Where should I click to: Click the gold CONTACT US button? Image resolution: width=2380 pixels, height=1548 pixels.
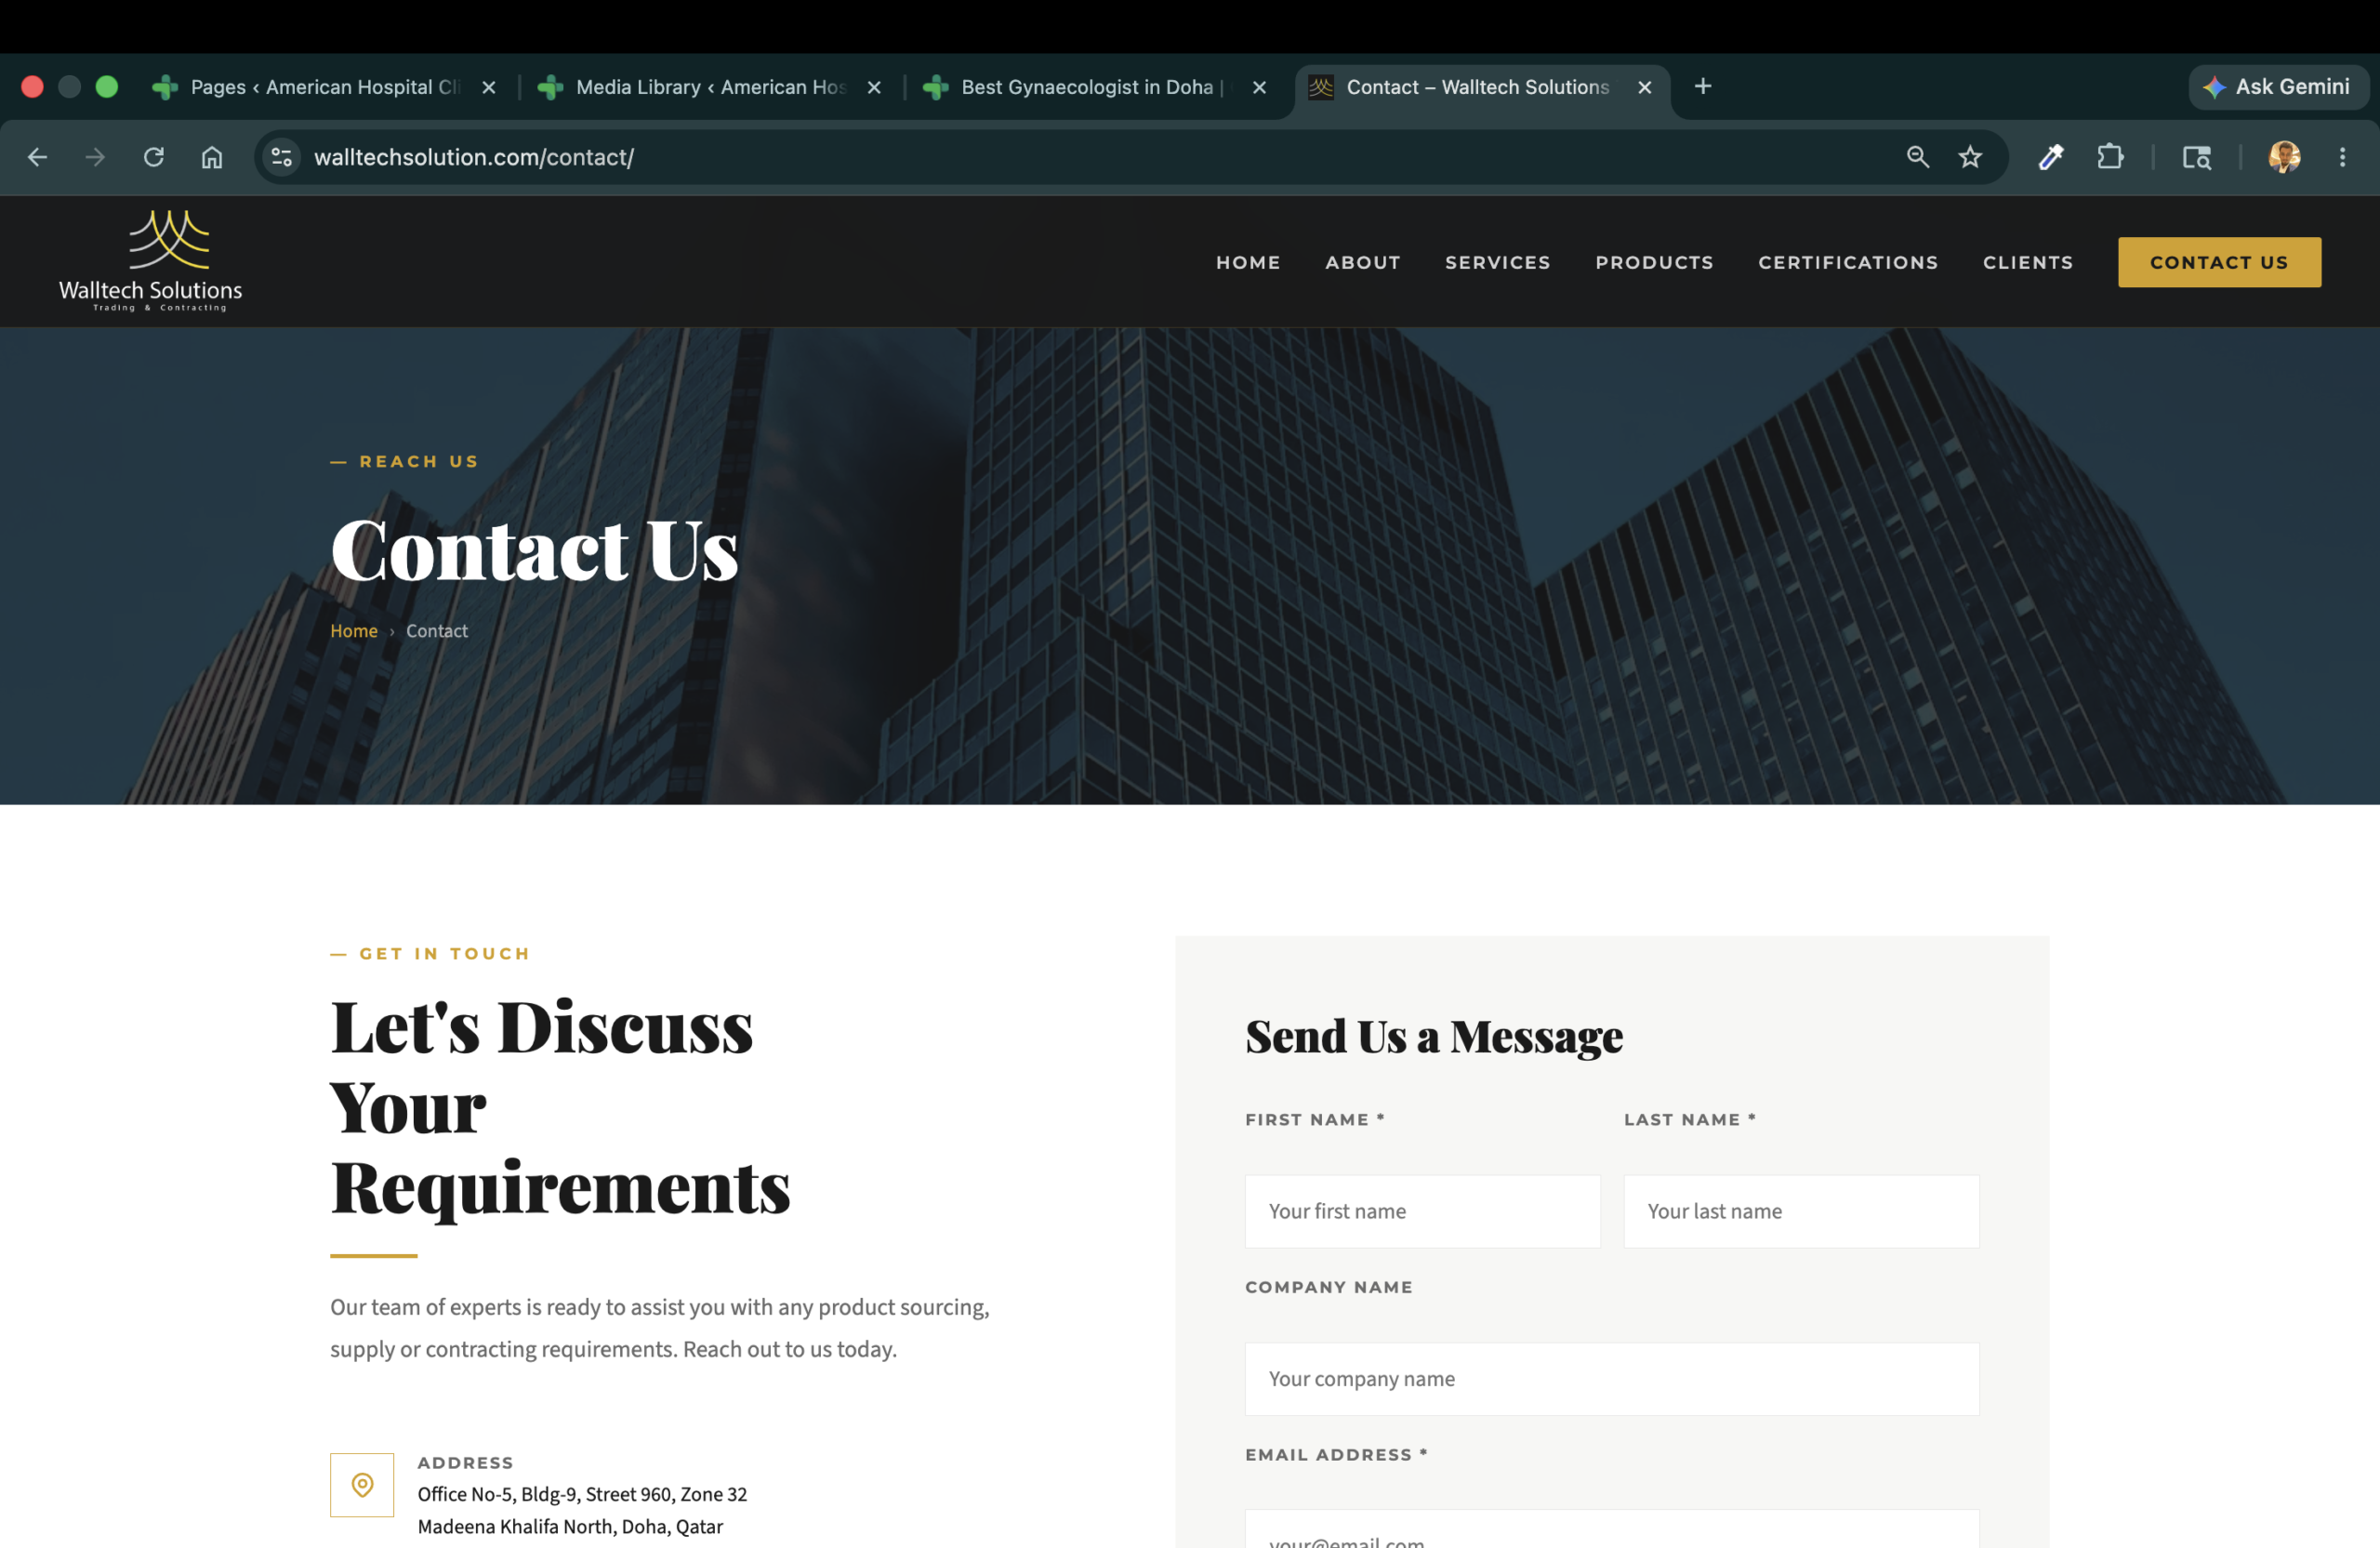pos(2219,262)
